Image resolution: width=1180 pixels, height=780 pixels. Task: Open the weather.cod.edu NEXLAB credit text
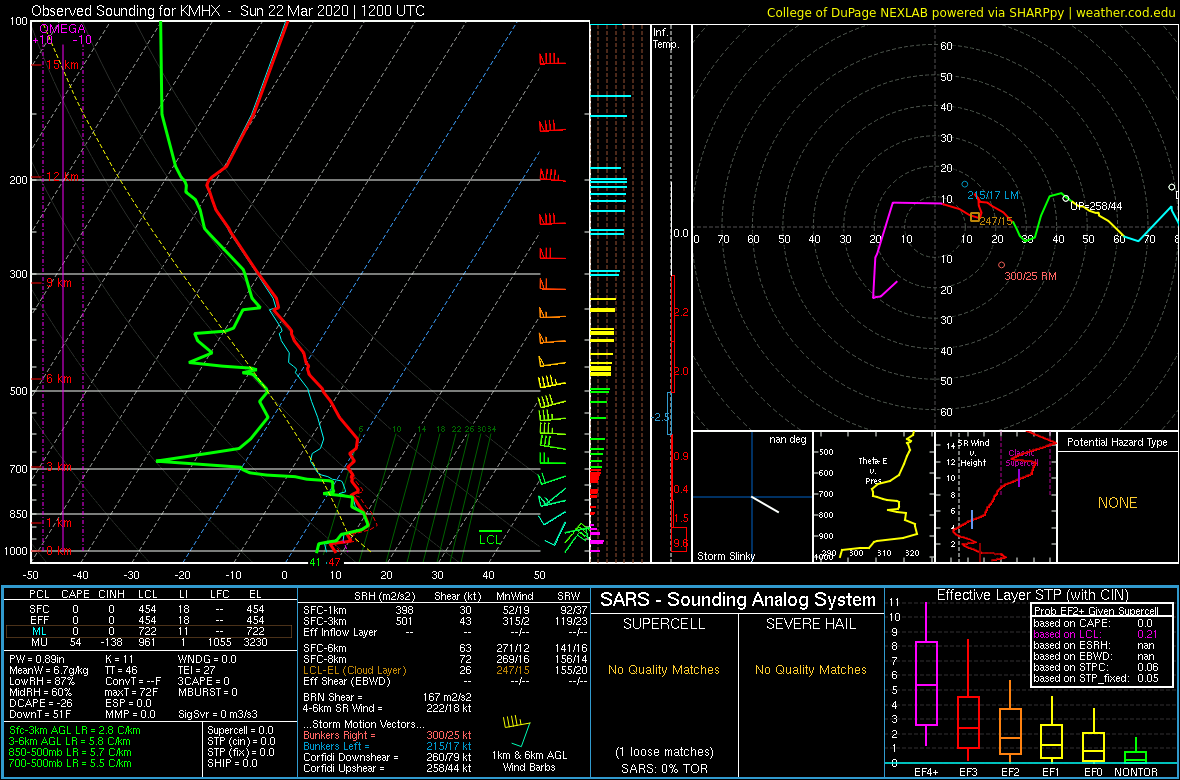pyautogui.click(x=972, y=11)
